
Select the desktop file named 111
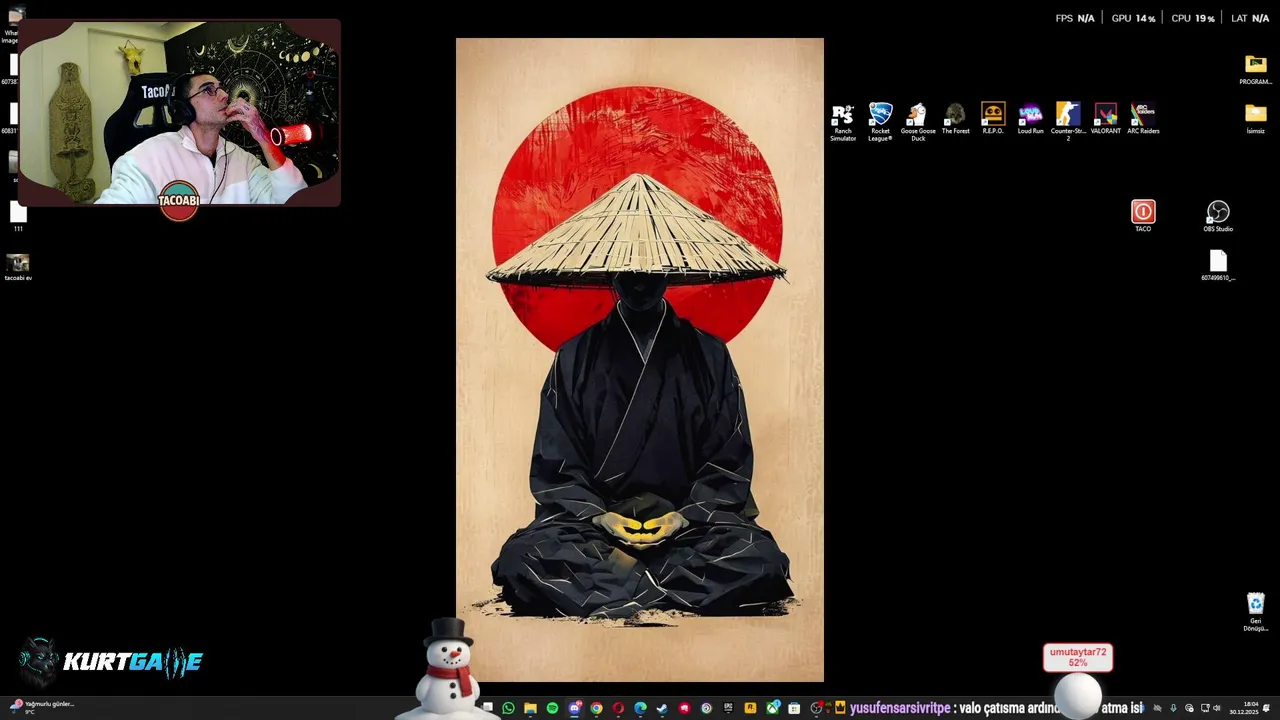pos(18,216)
